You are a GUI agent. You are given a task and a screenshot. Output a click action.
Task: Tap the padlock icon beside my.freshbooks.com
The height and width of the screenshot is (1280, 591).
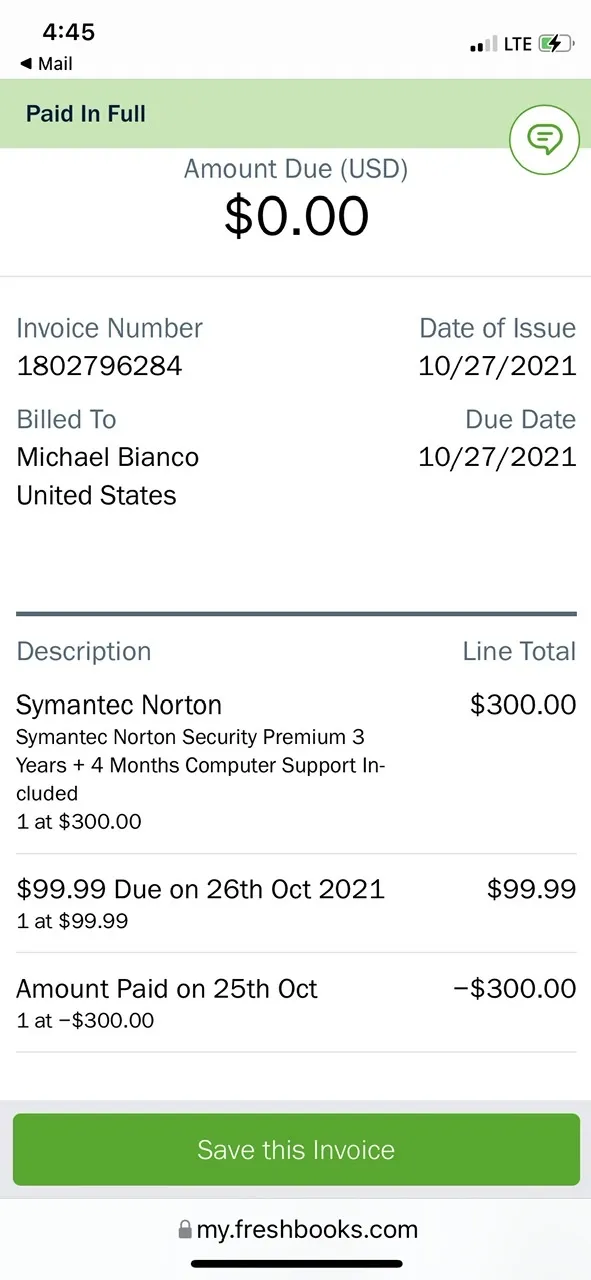click(x=184, y=1229)
